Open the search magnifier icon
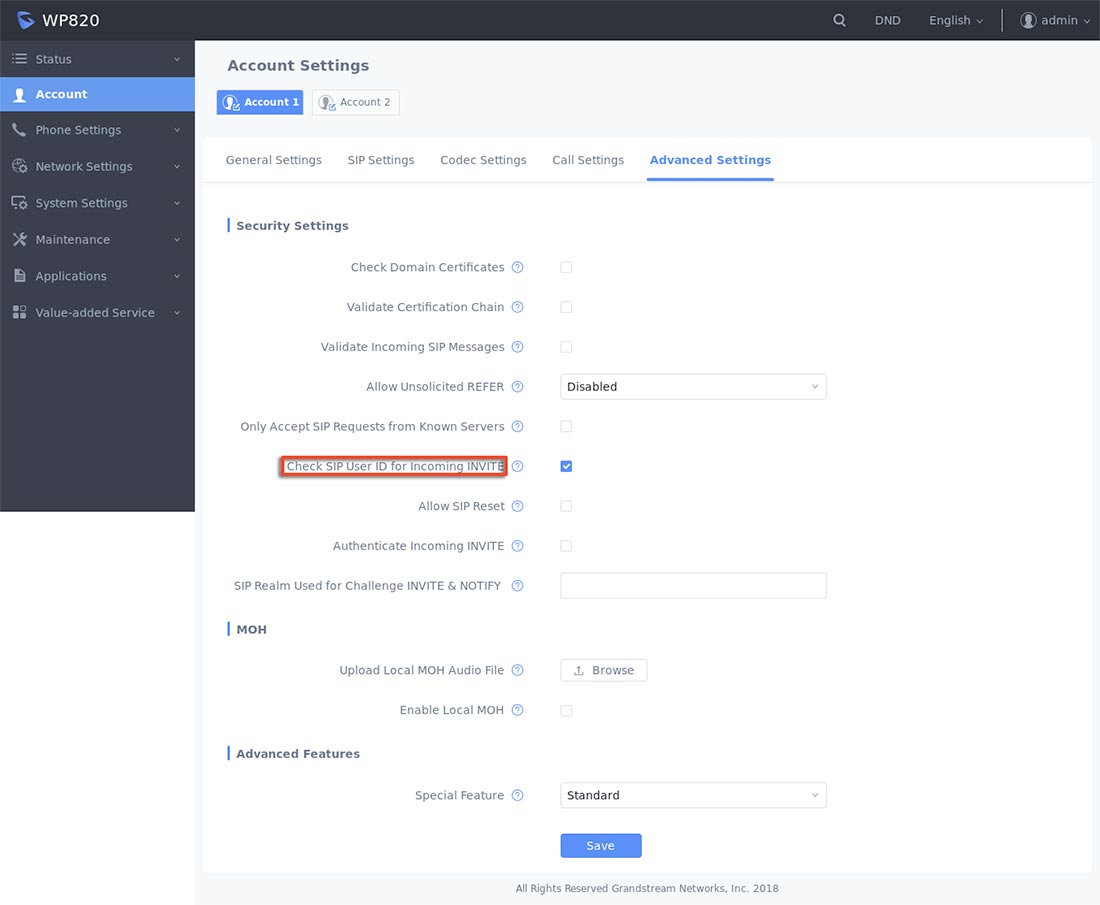1100x905 pixels. click(x=839, y=20)
